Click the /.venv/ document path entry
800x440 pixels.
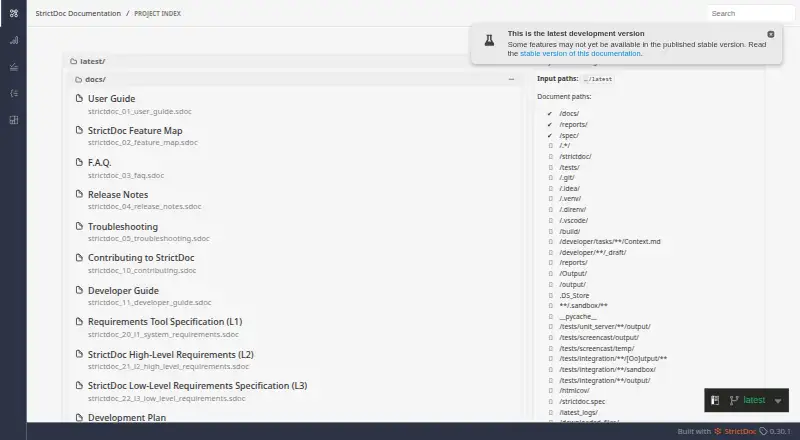[570, 199]
